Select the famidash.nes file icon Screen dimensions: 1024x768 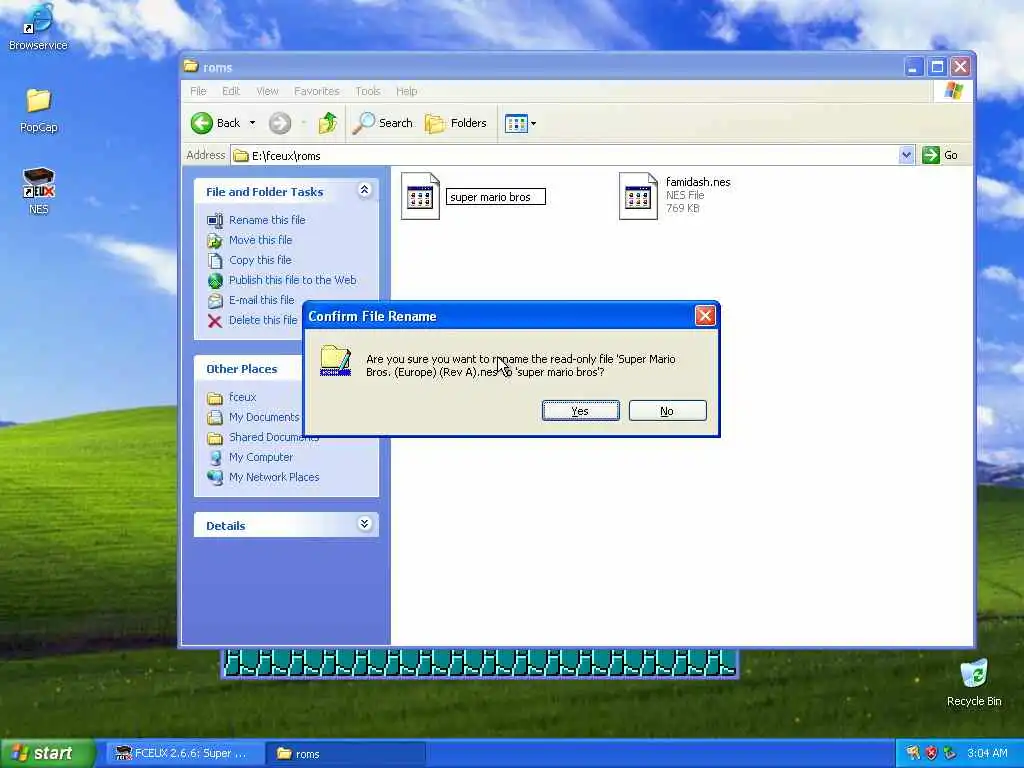click(638, 196)
